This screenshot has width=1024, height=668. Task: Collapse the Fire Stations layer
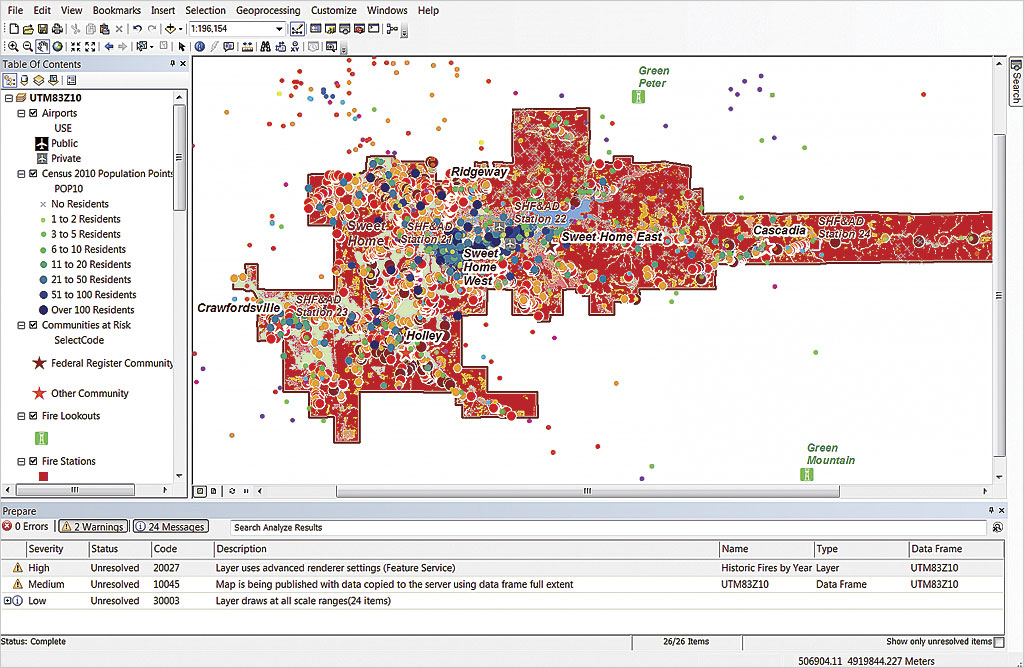(21, 461)
